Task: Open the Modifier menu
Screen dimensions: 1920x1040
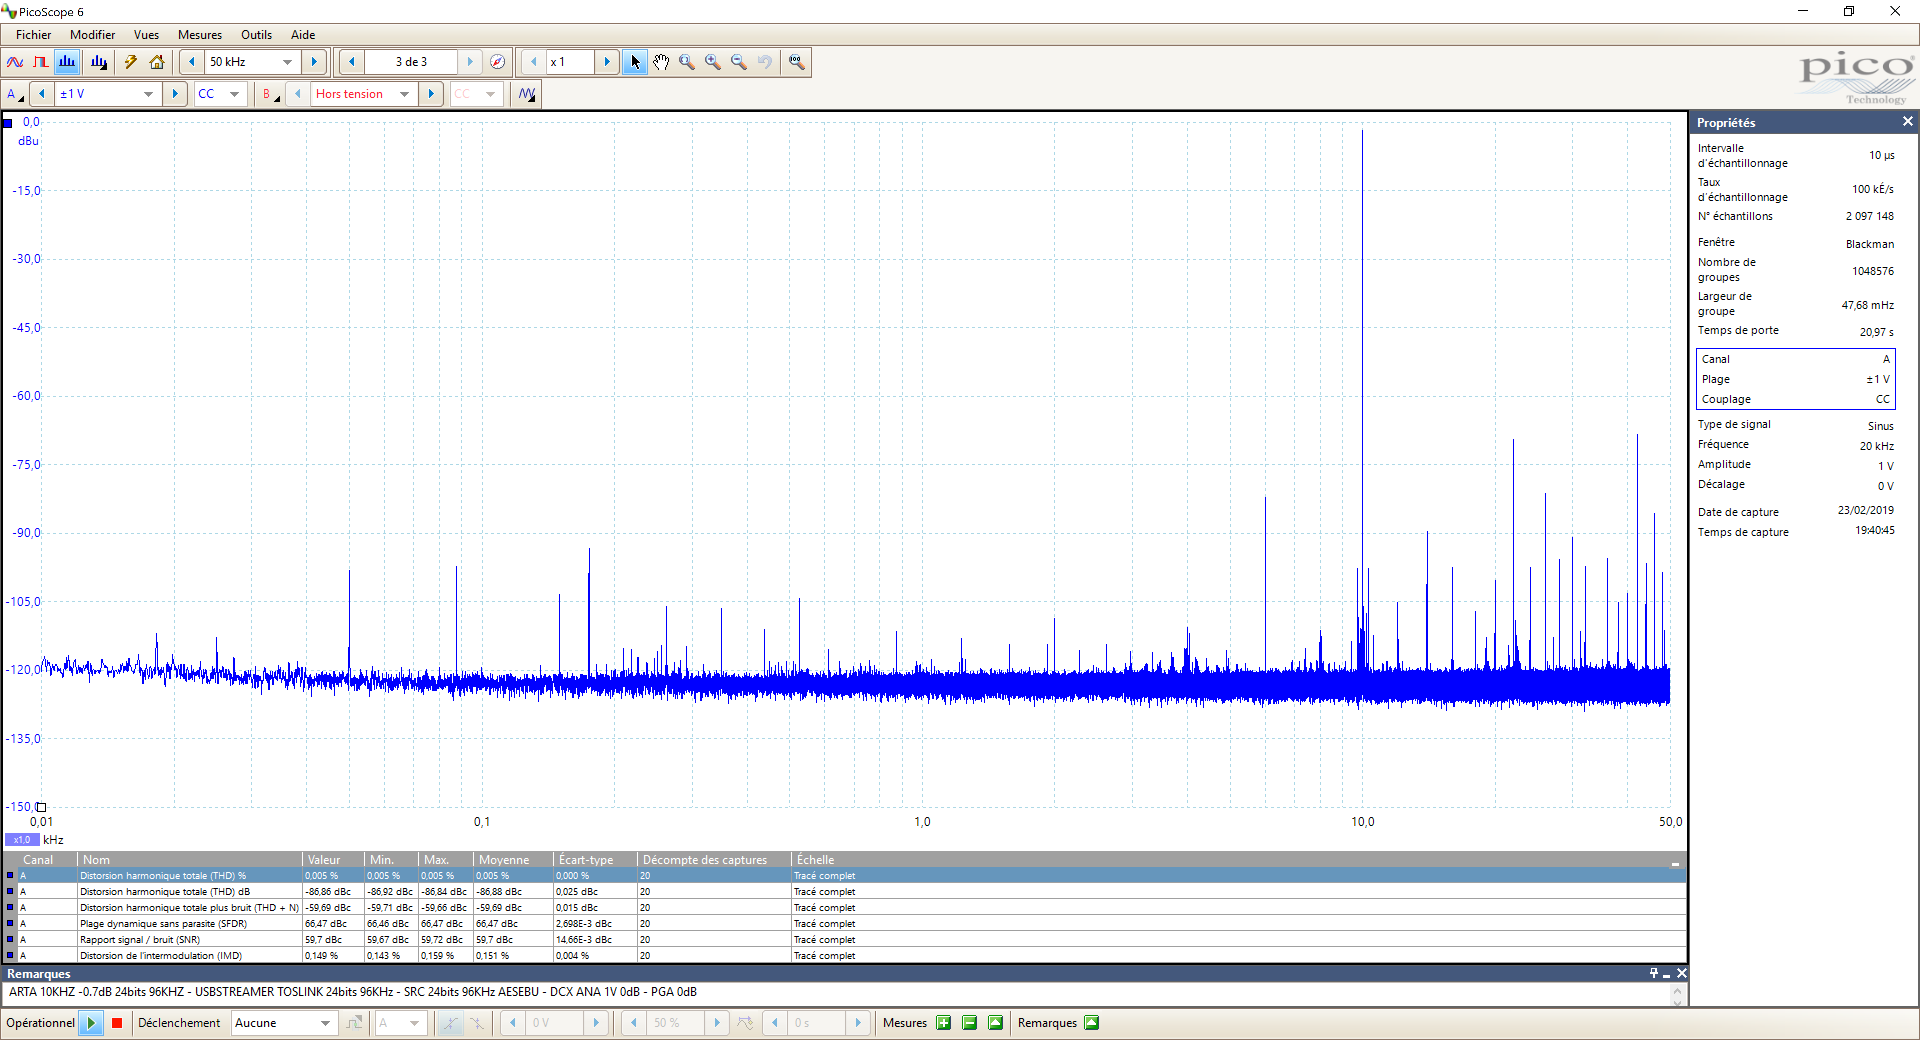Action: tap(92, 35)
